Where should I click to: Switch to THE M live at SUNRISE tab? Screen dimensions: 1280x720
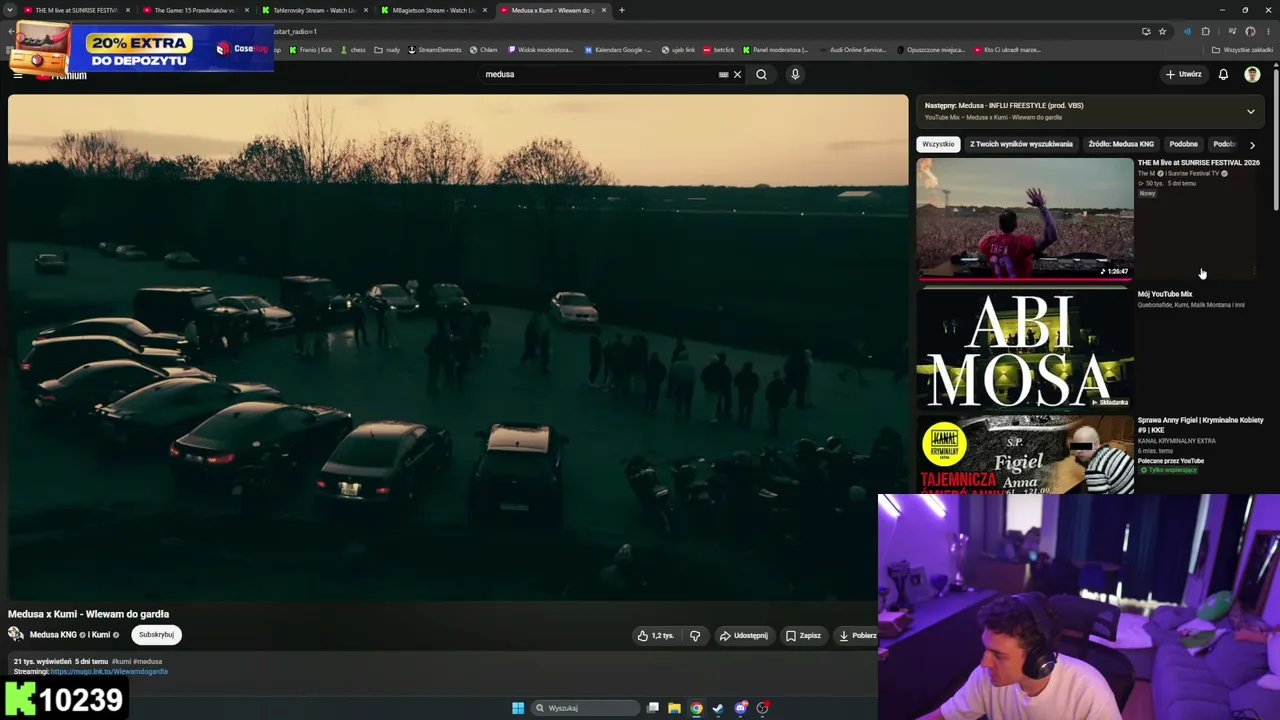76,10
